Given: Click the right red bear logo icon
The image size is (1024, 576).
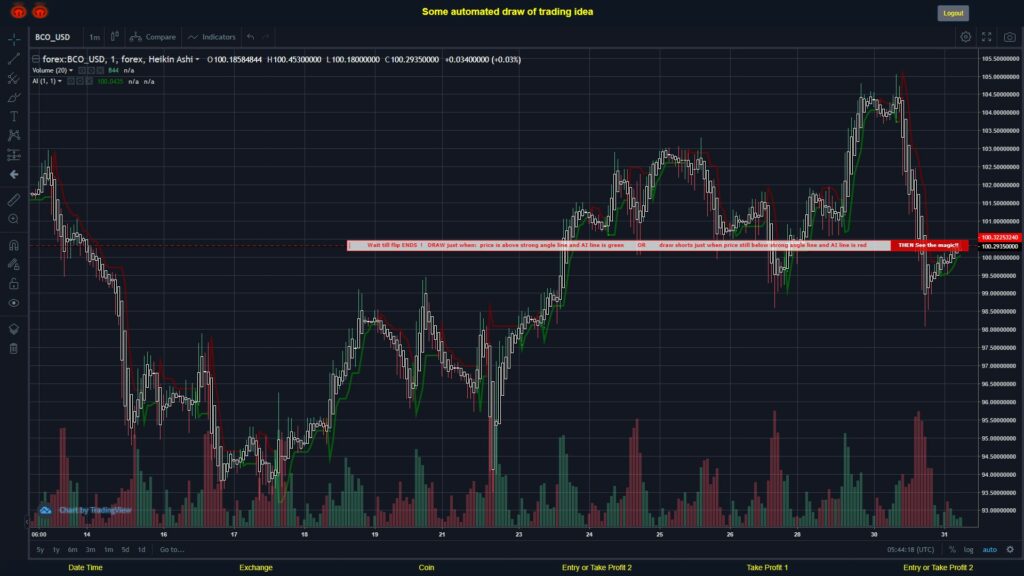Looking at the screenshot, I should coord(40,10).
